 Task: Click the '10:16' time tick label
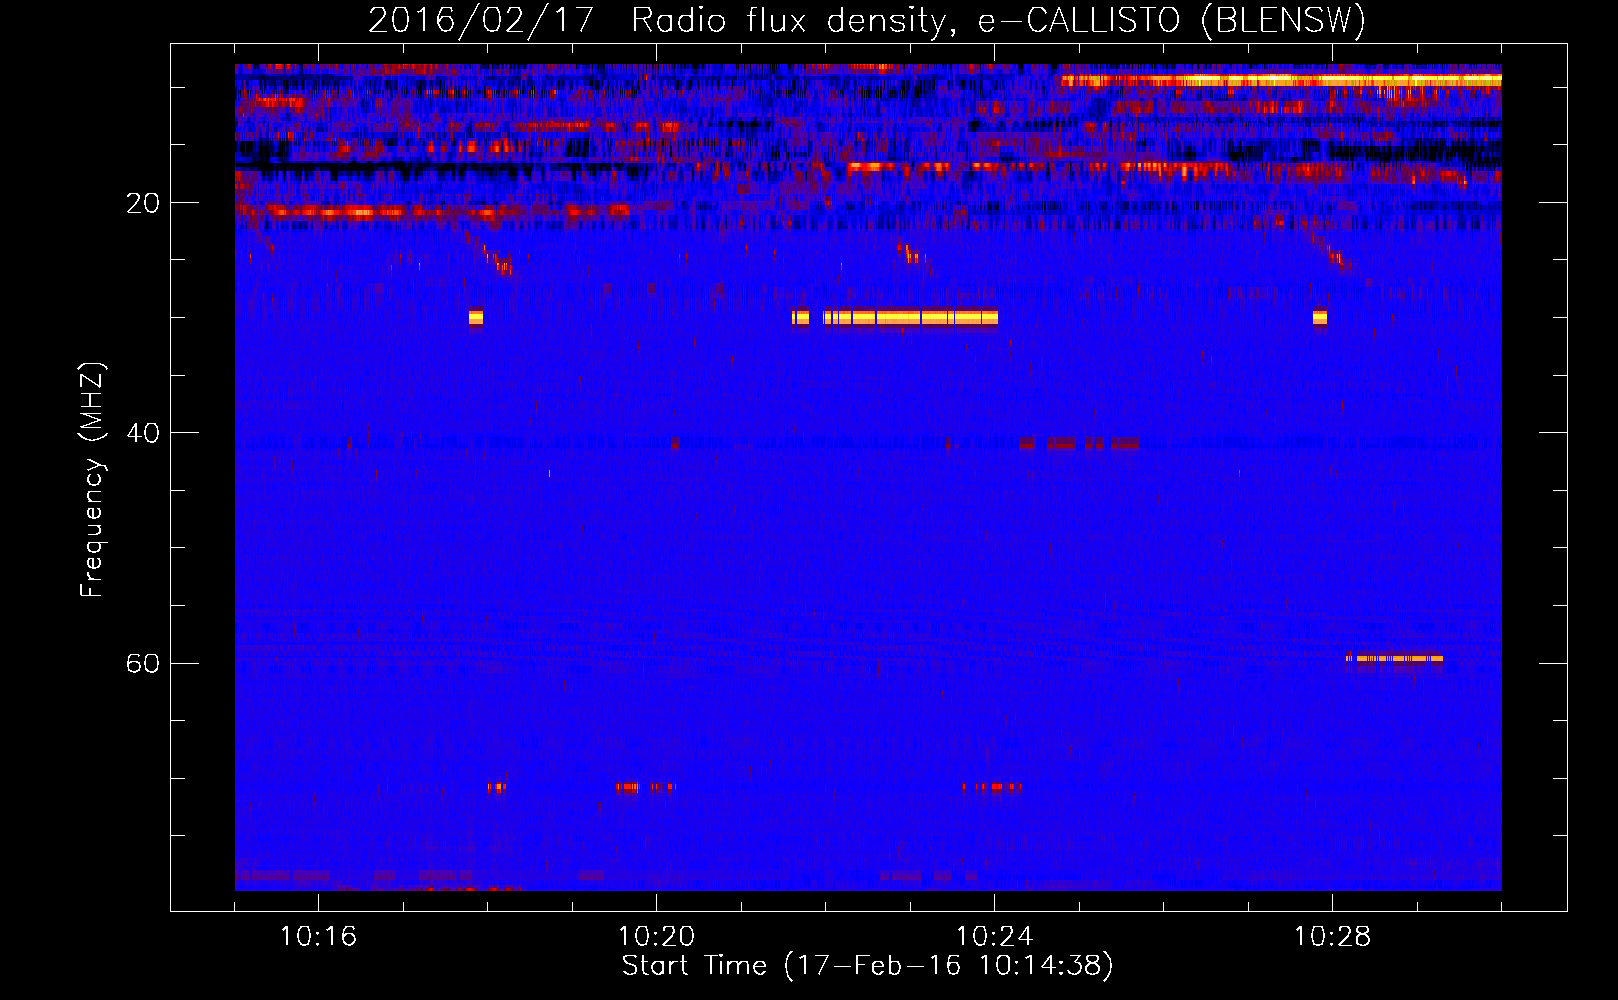[x=318, y=937]
